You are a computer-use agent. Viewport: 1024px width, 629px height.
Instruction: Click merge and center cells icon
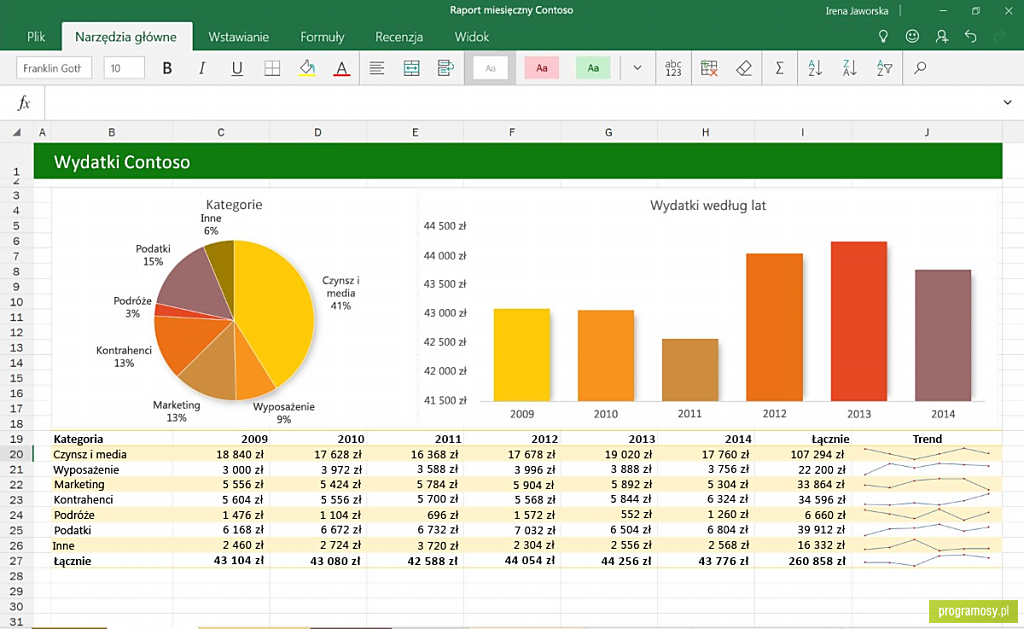411,68
